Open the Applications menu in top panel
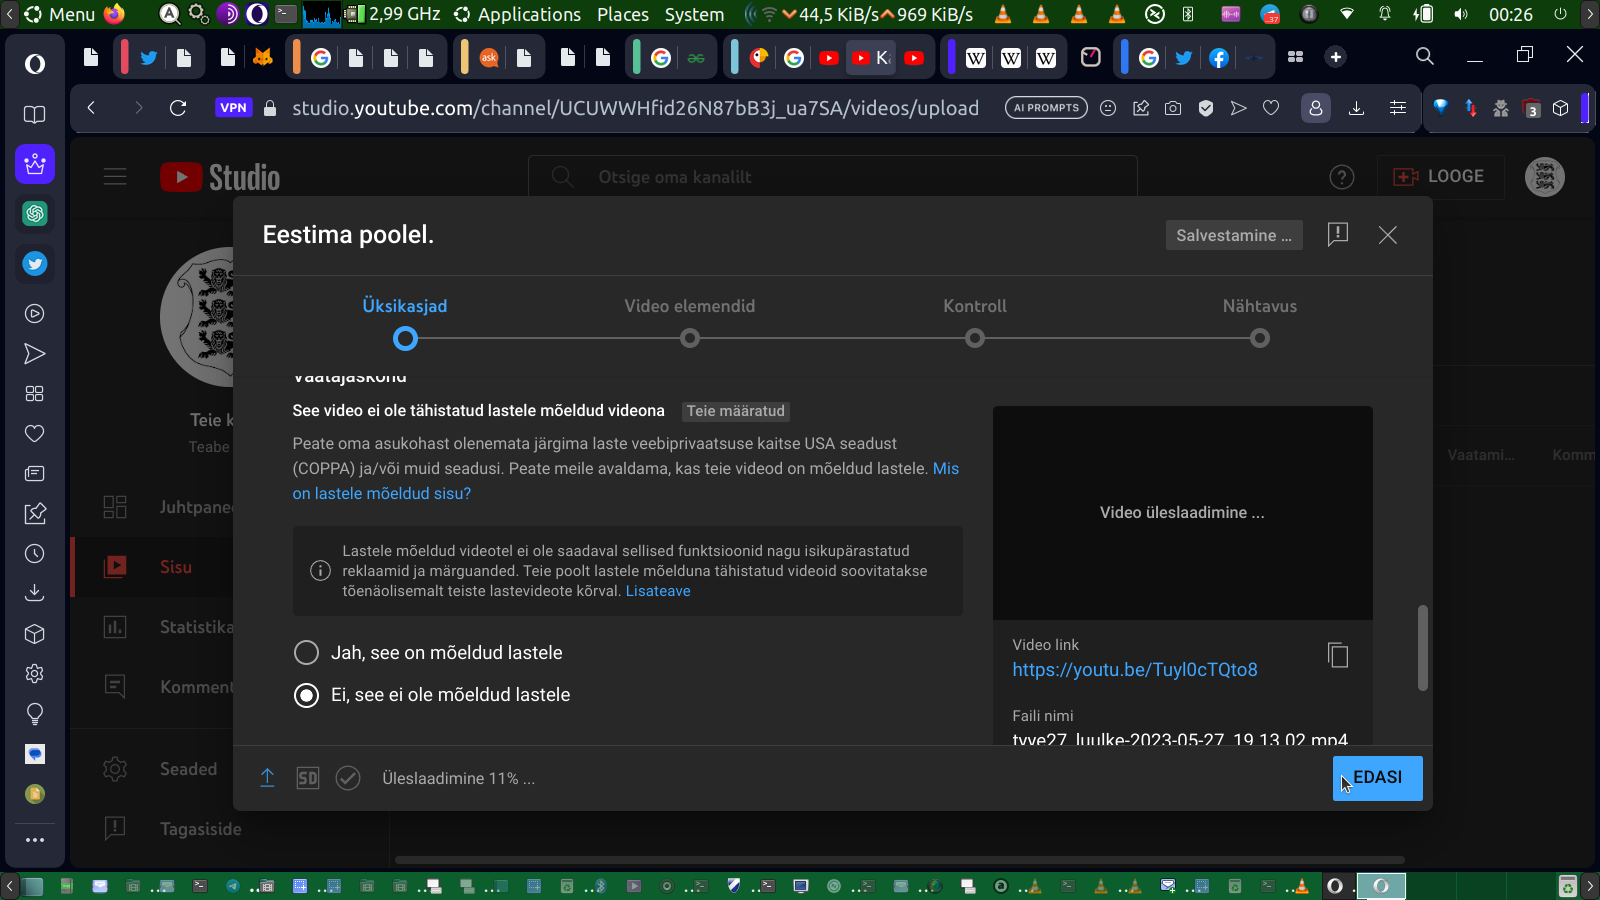1600x900 pixels. [x=528, y=14]
